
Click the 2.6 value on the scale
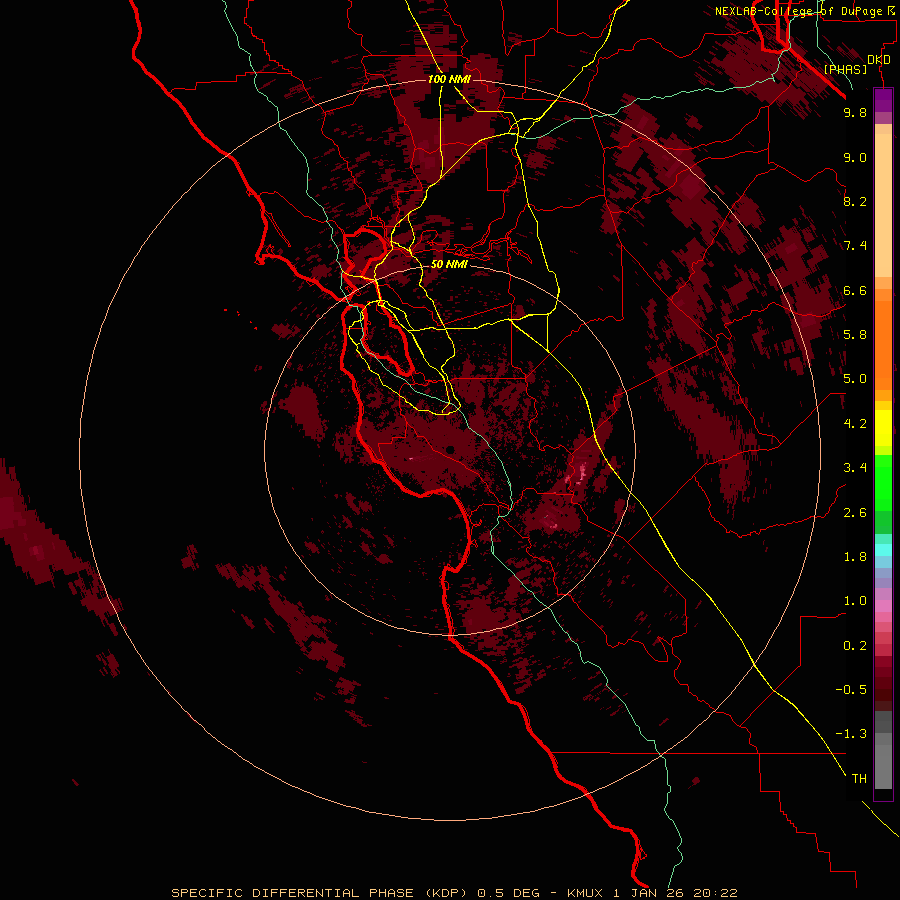pyautogui.click(x=855, y=513)
